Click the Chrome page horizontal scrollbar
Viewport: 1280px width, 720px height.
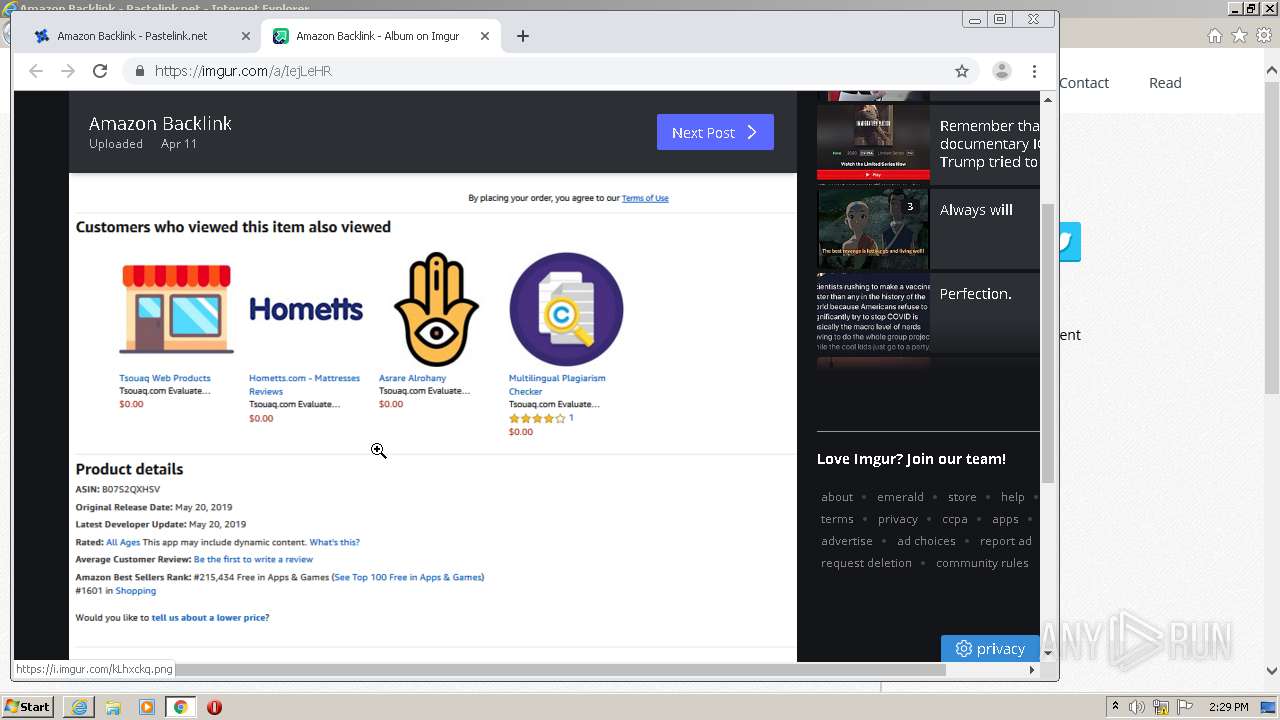[560, 669]
